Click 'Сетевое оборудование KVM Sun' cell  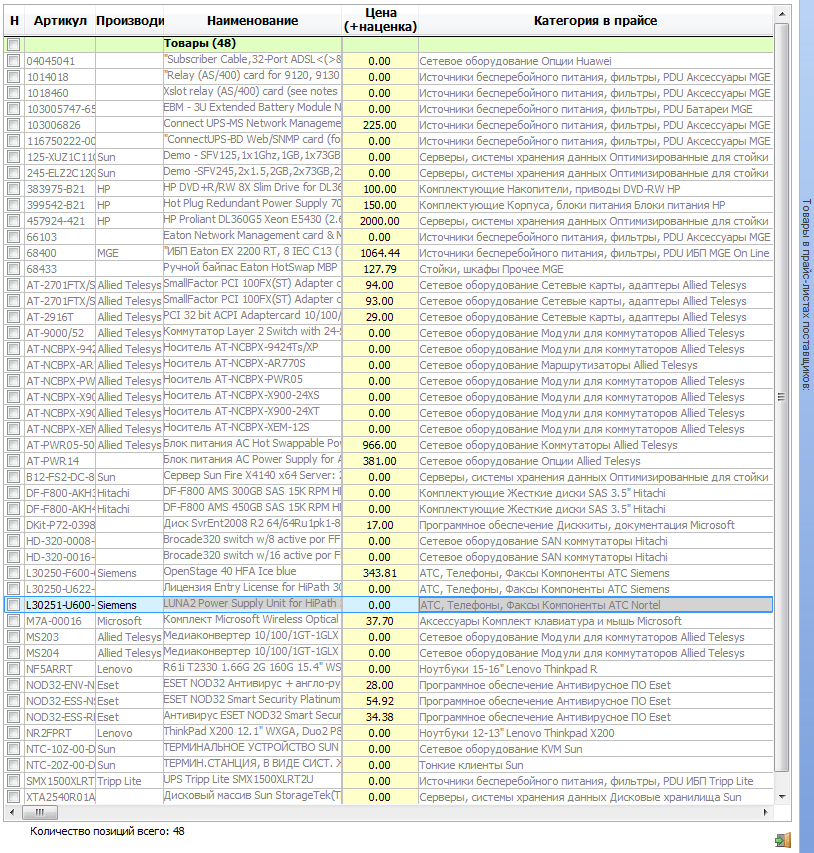click(595, 749)
